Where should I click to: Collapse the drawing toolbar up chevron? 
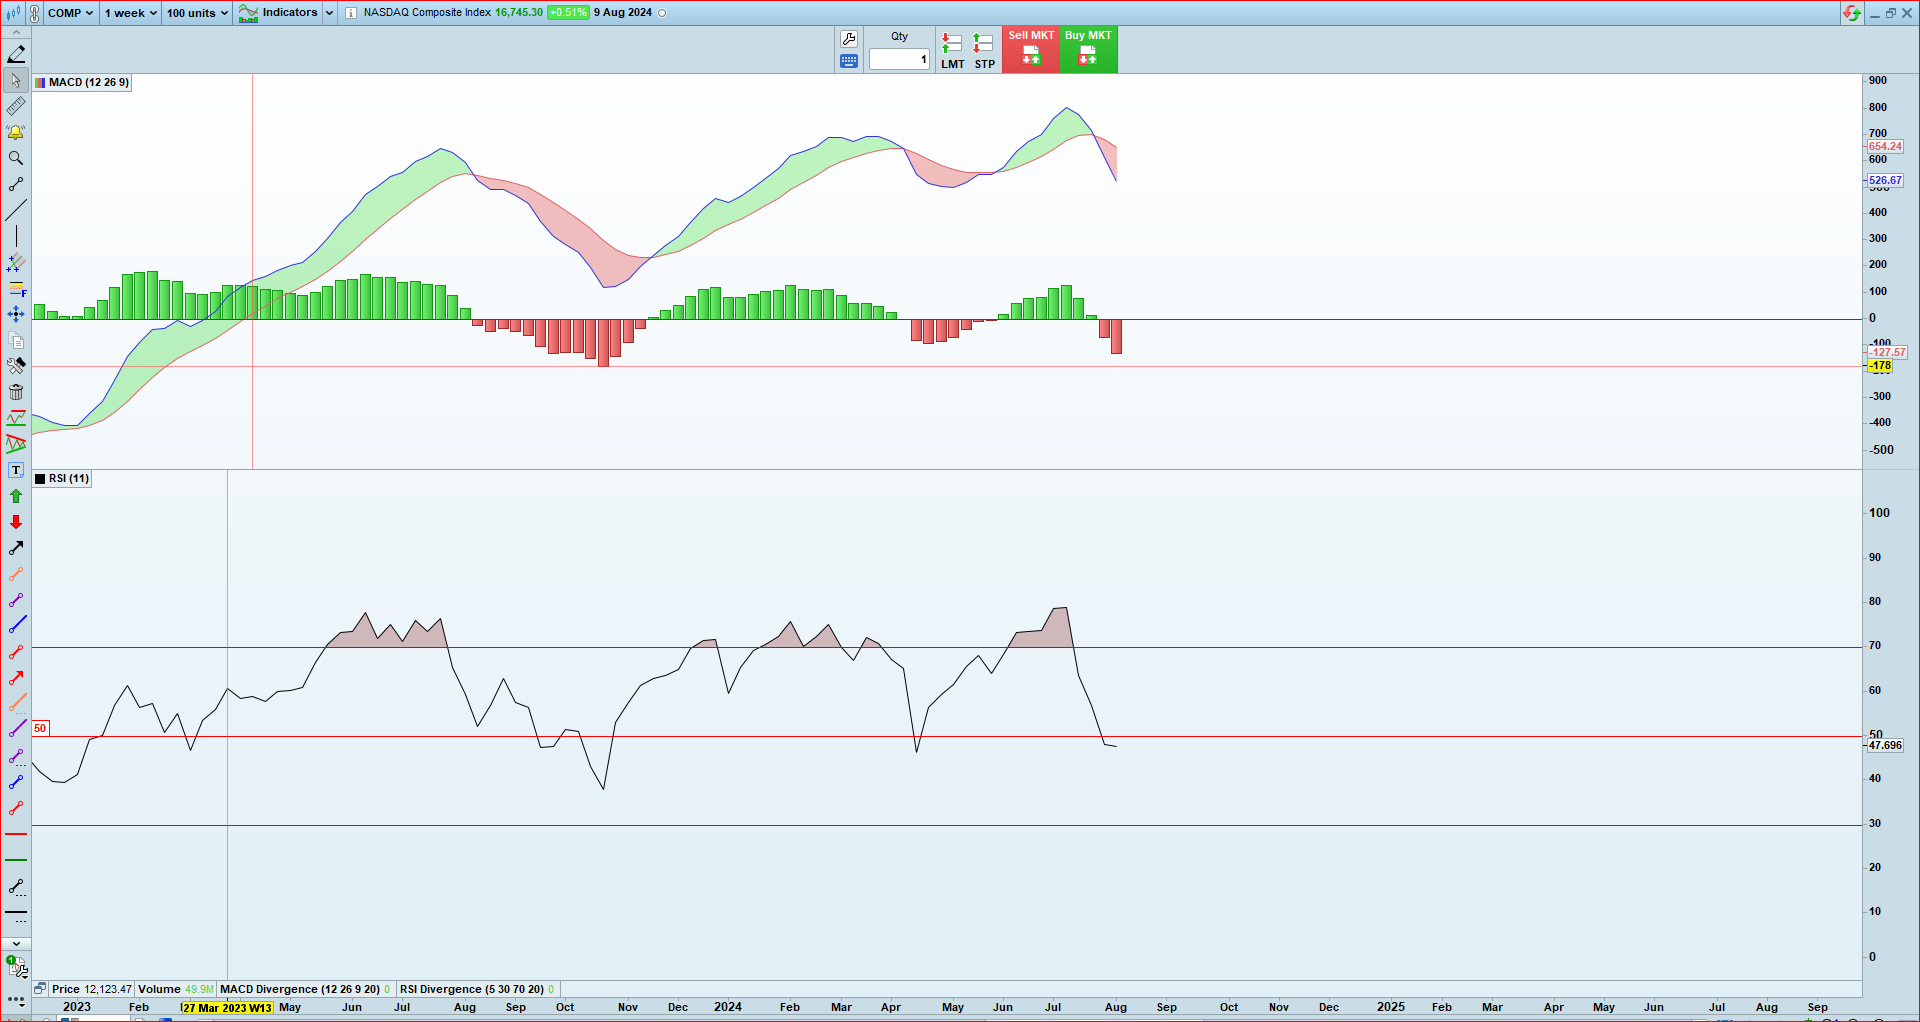pos(16,33)
